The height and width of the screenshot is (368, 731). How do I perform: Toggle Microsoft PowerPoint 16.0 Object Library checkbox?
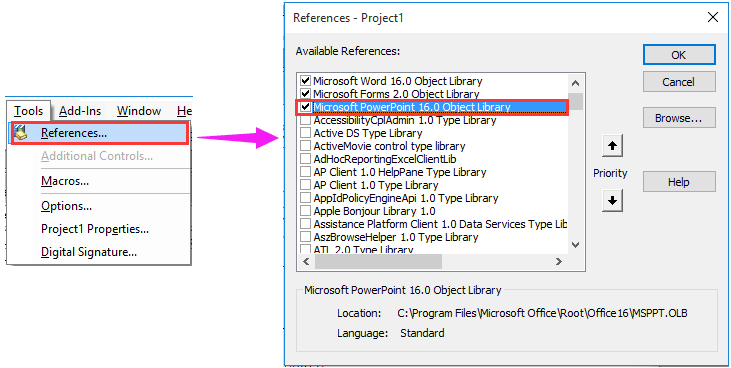click(305, 107)
